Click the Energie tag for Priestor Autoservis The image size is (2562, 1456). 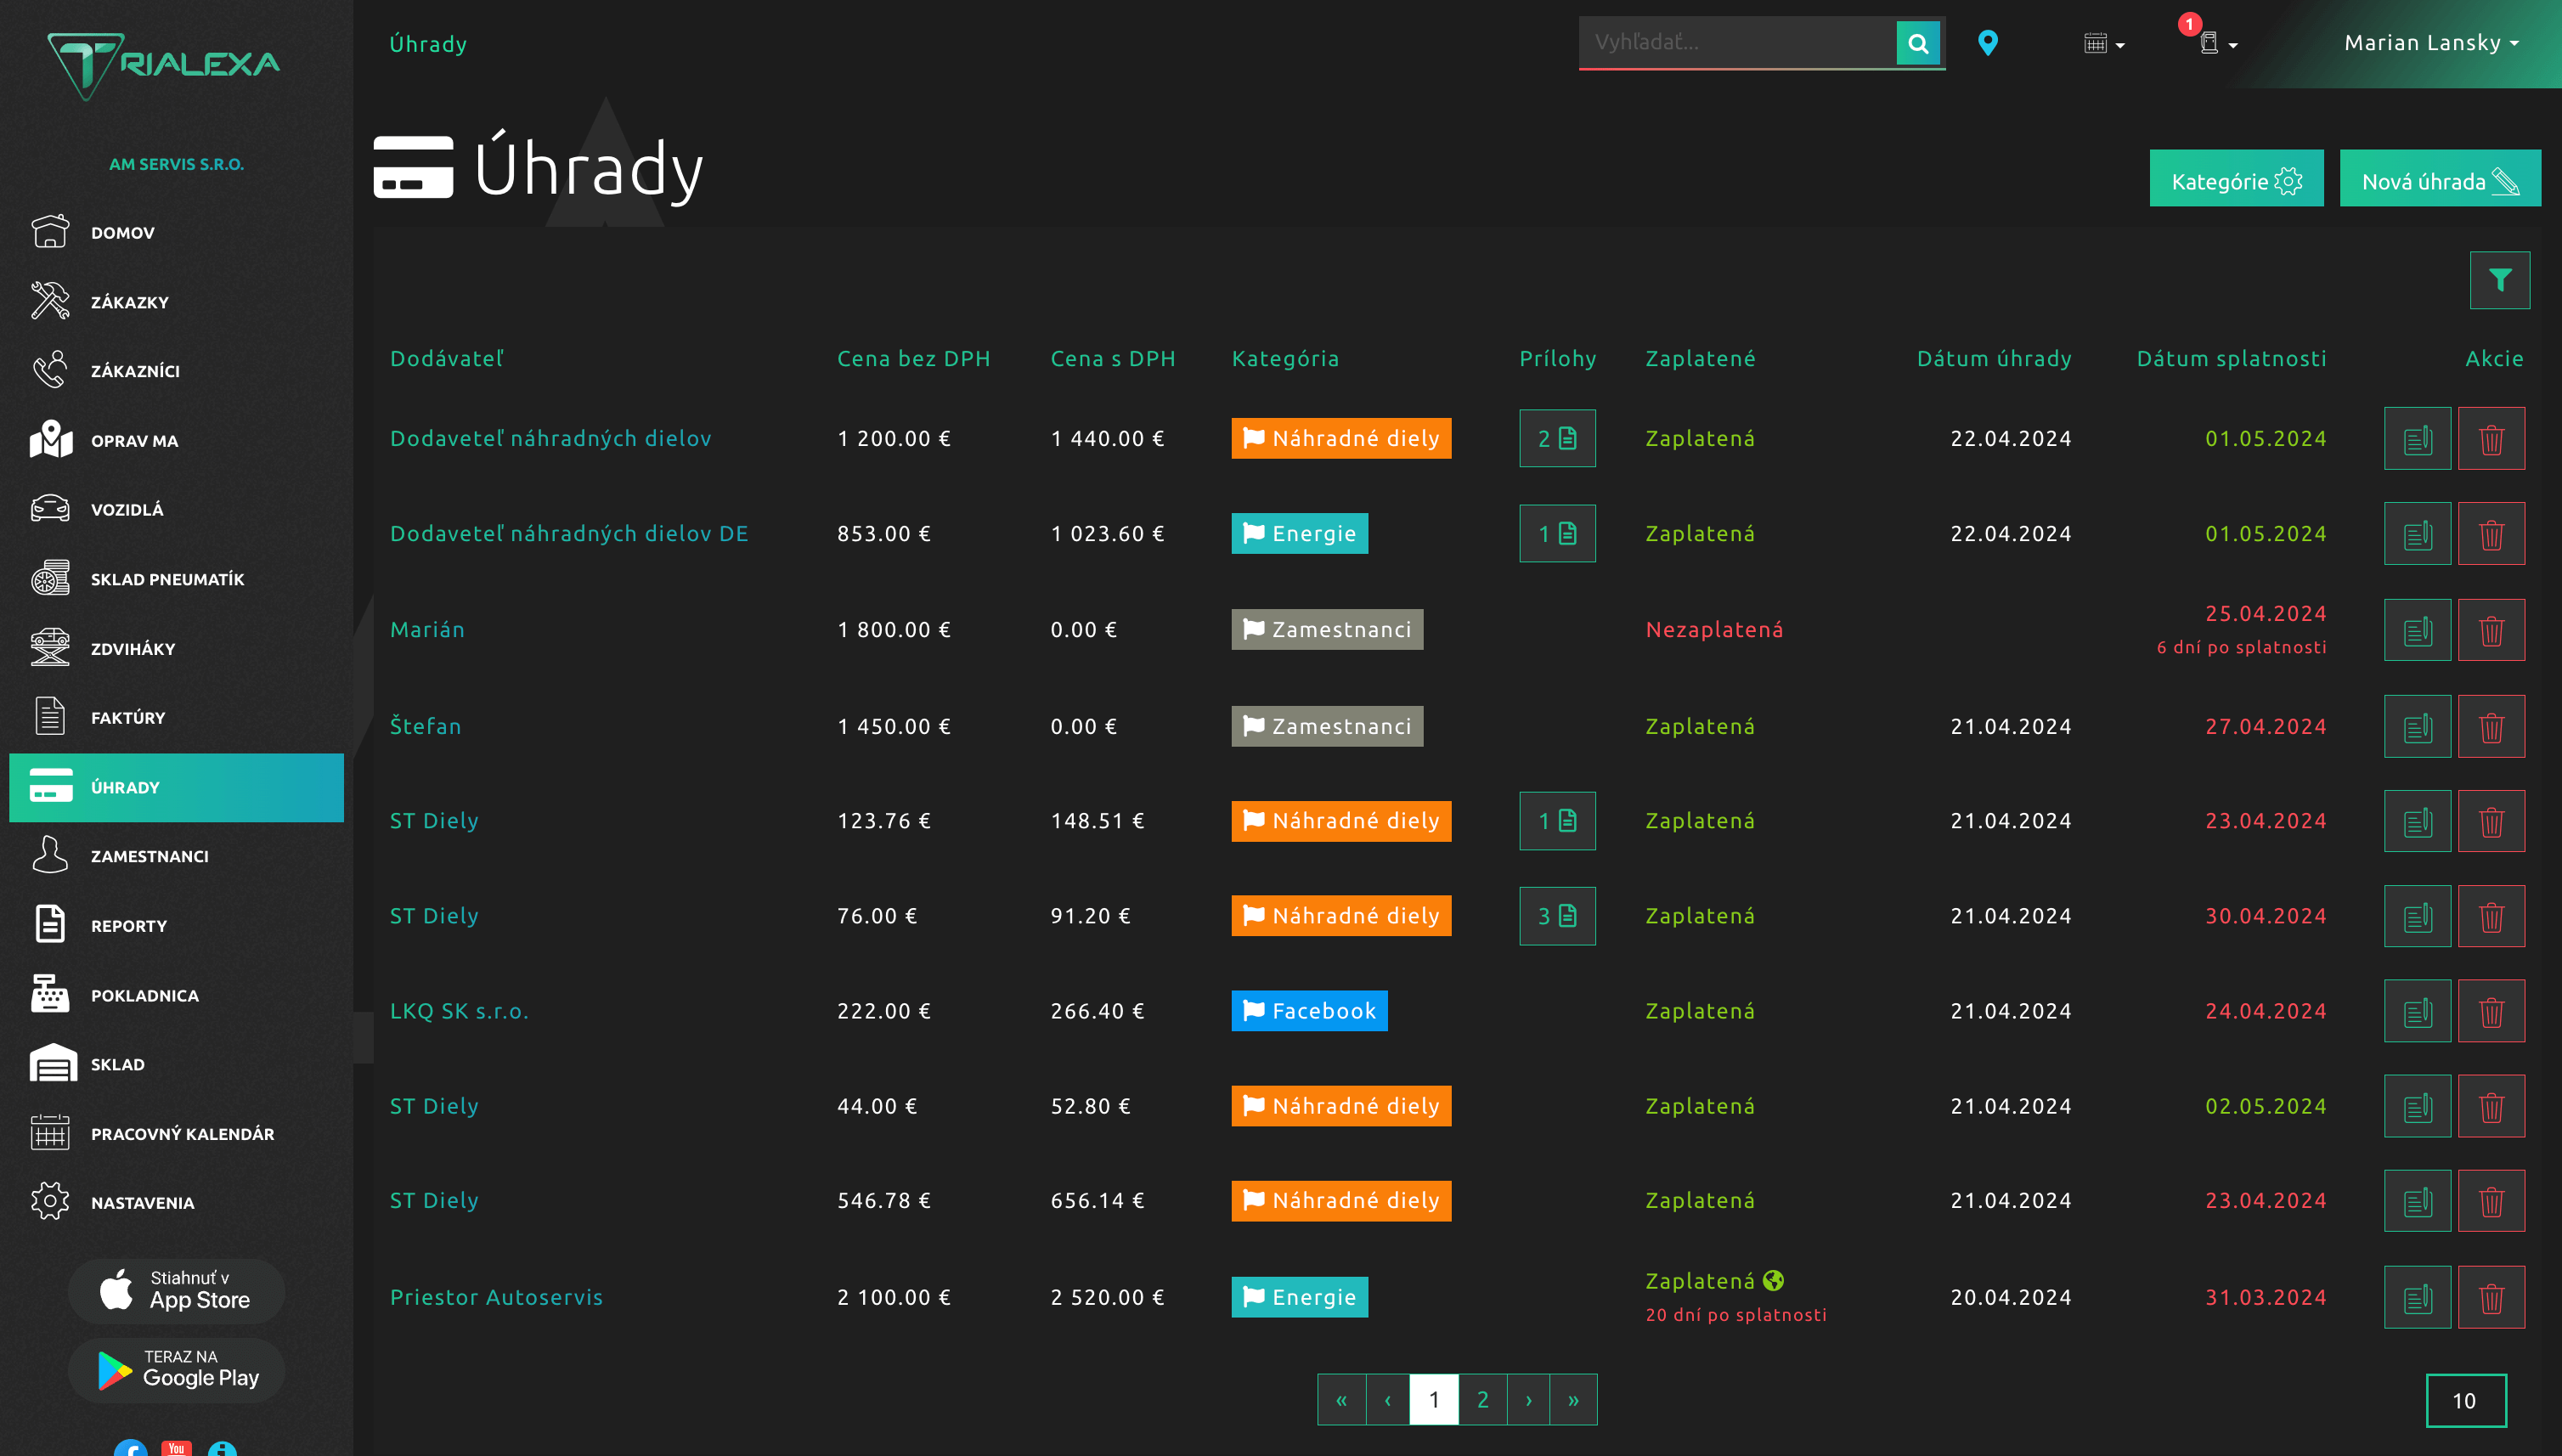click(1299, 1297)
